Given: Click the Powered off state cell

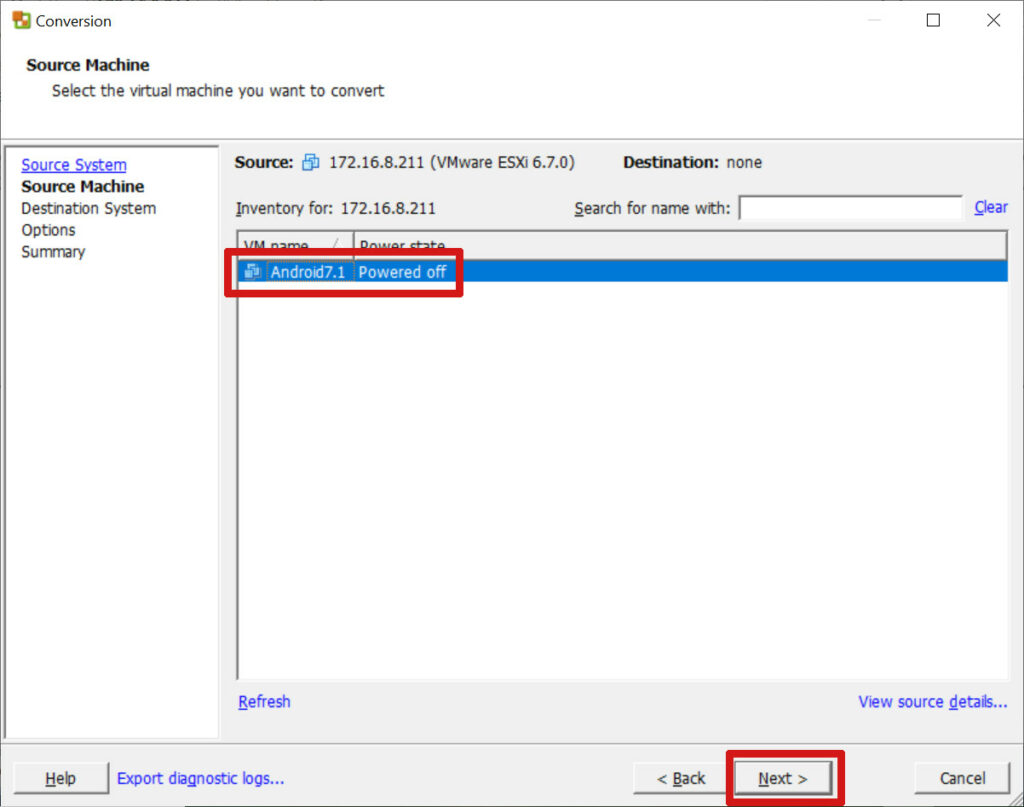Looking at the screenshot, I should (402, 272).
